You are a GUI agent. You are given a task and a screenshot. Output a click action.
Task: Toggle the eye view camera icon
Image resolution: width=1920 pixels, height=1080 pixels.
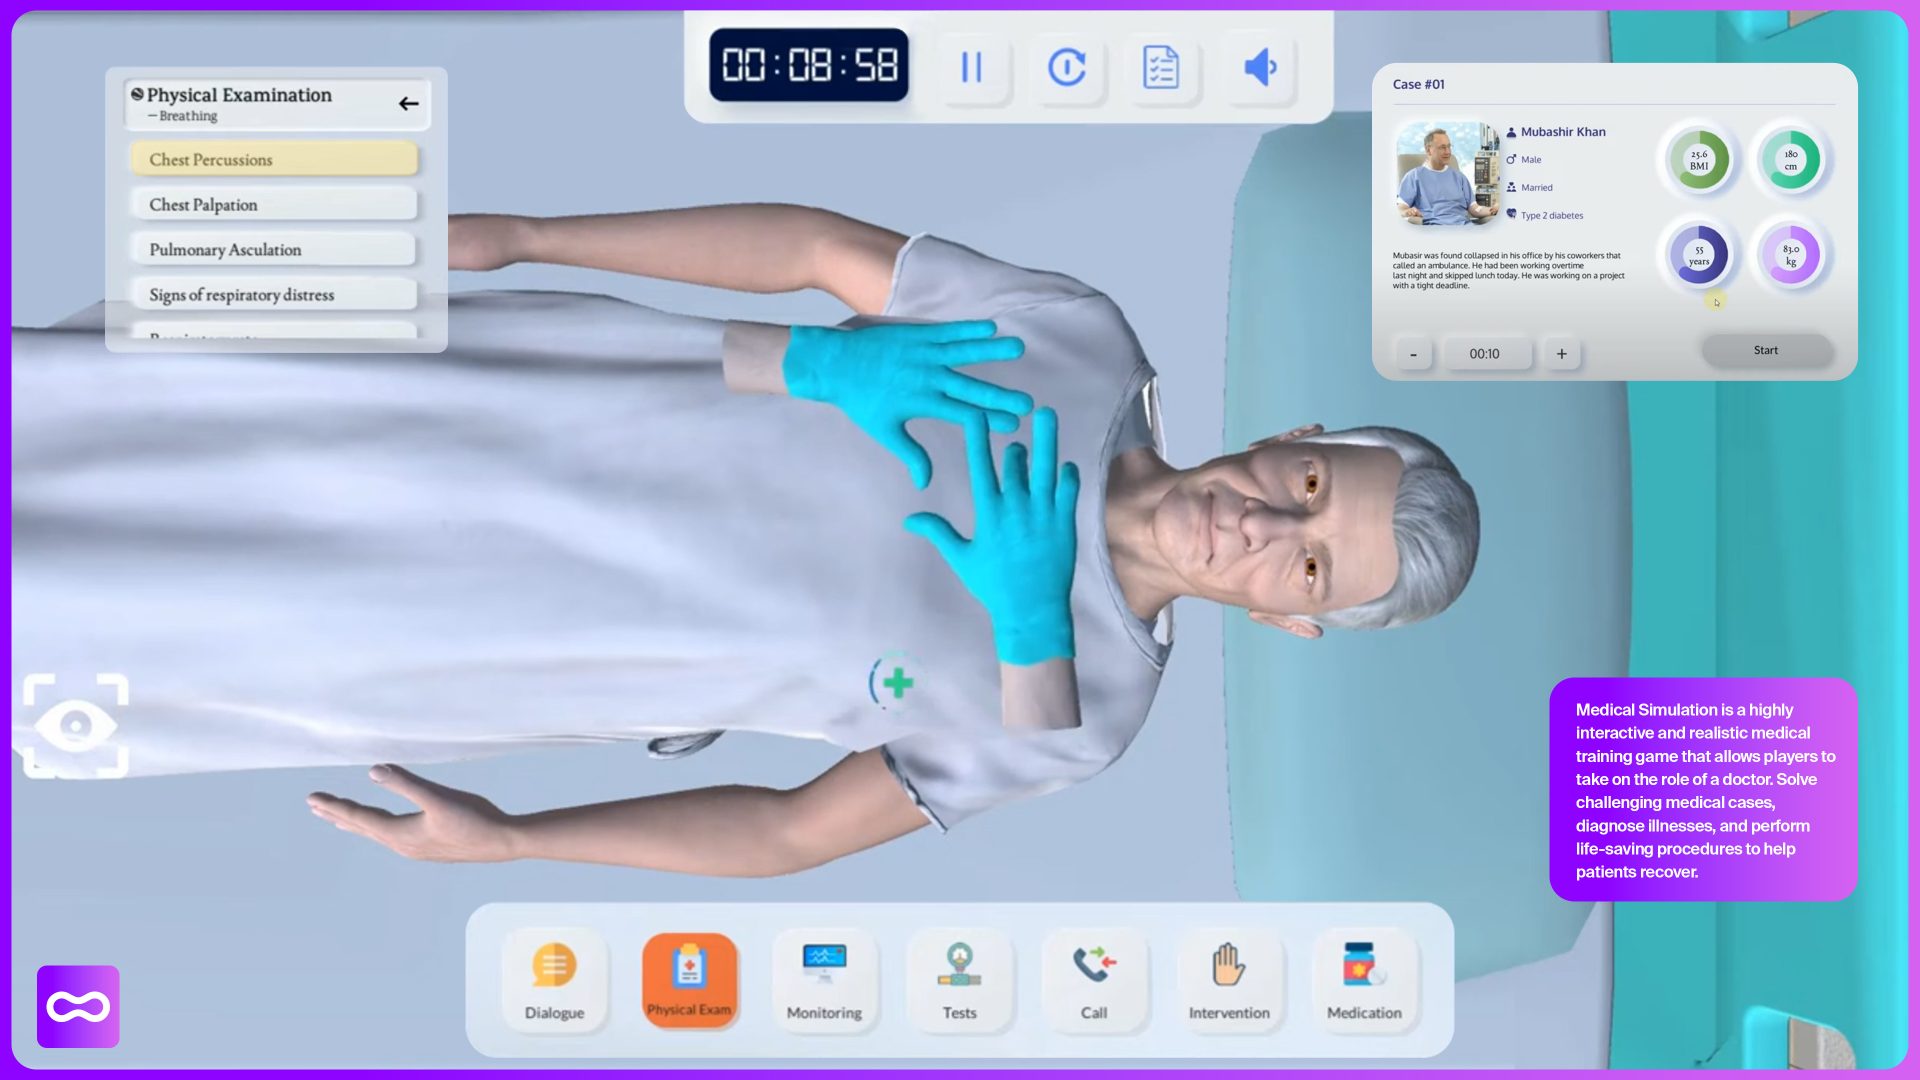[76, 726]
